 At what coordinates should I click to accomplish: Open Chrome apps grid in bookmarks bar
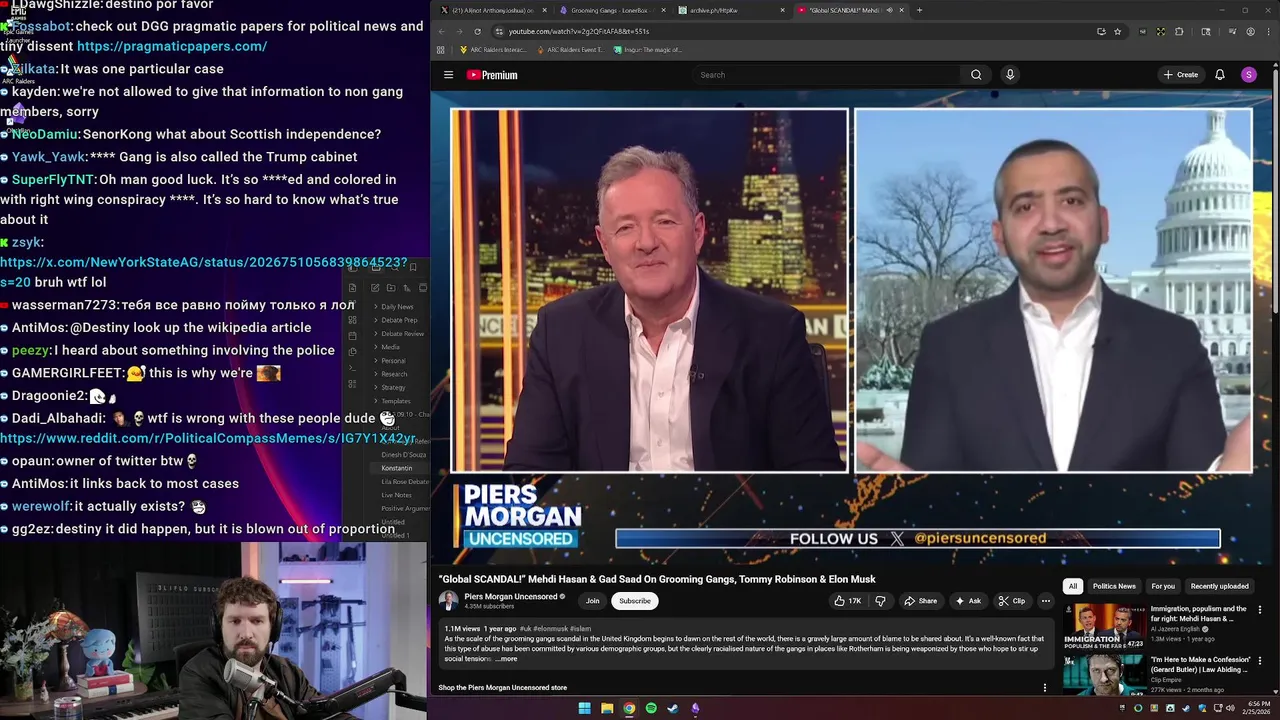[440, 49]
